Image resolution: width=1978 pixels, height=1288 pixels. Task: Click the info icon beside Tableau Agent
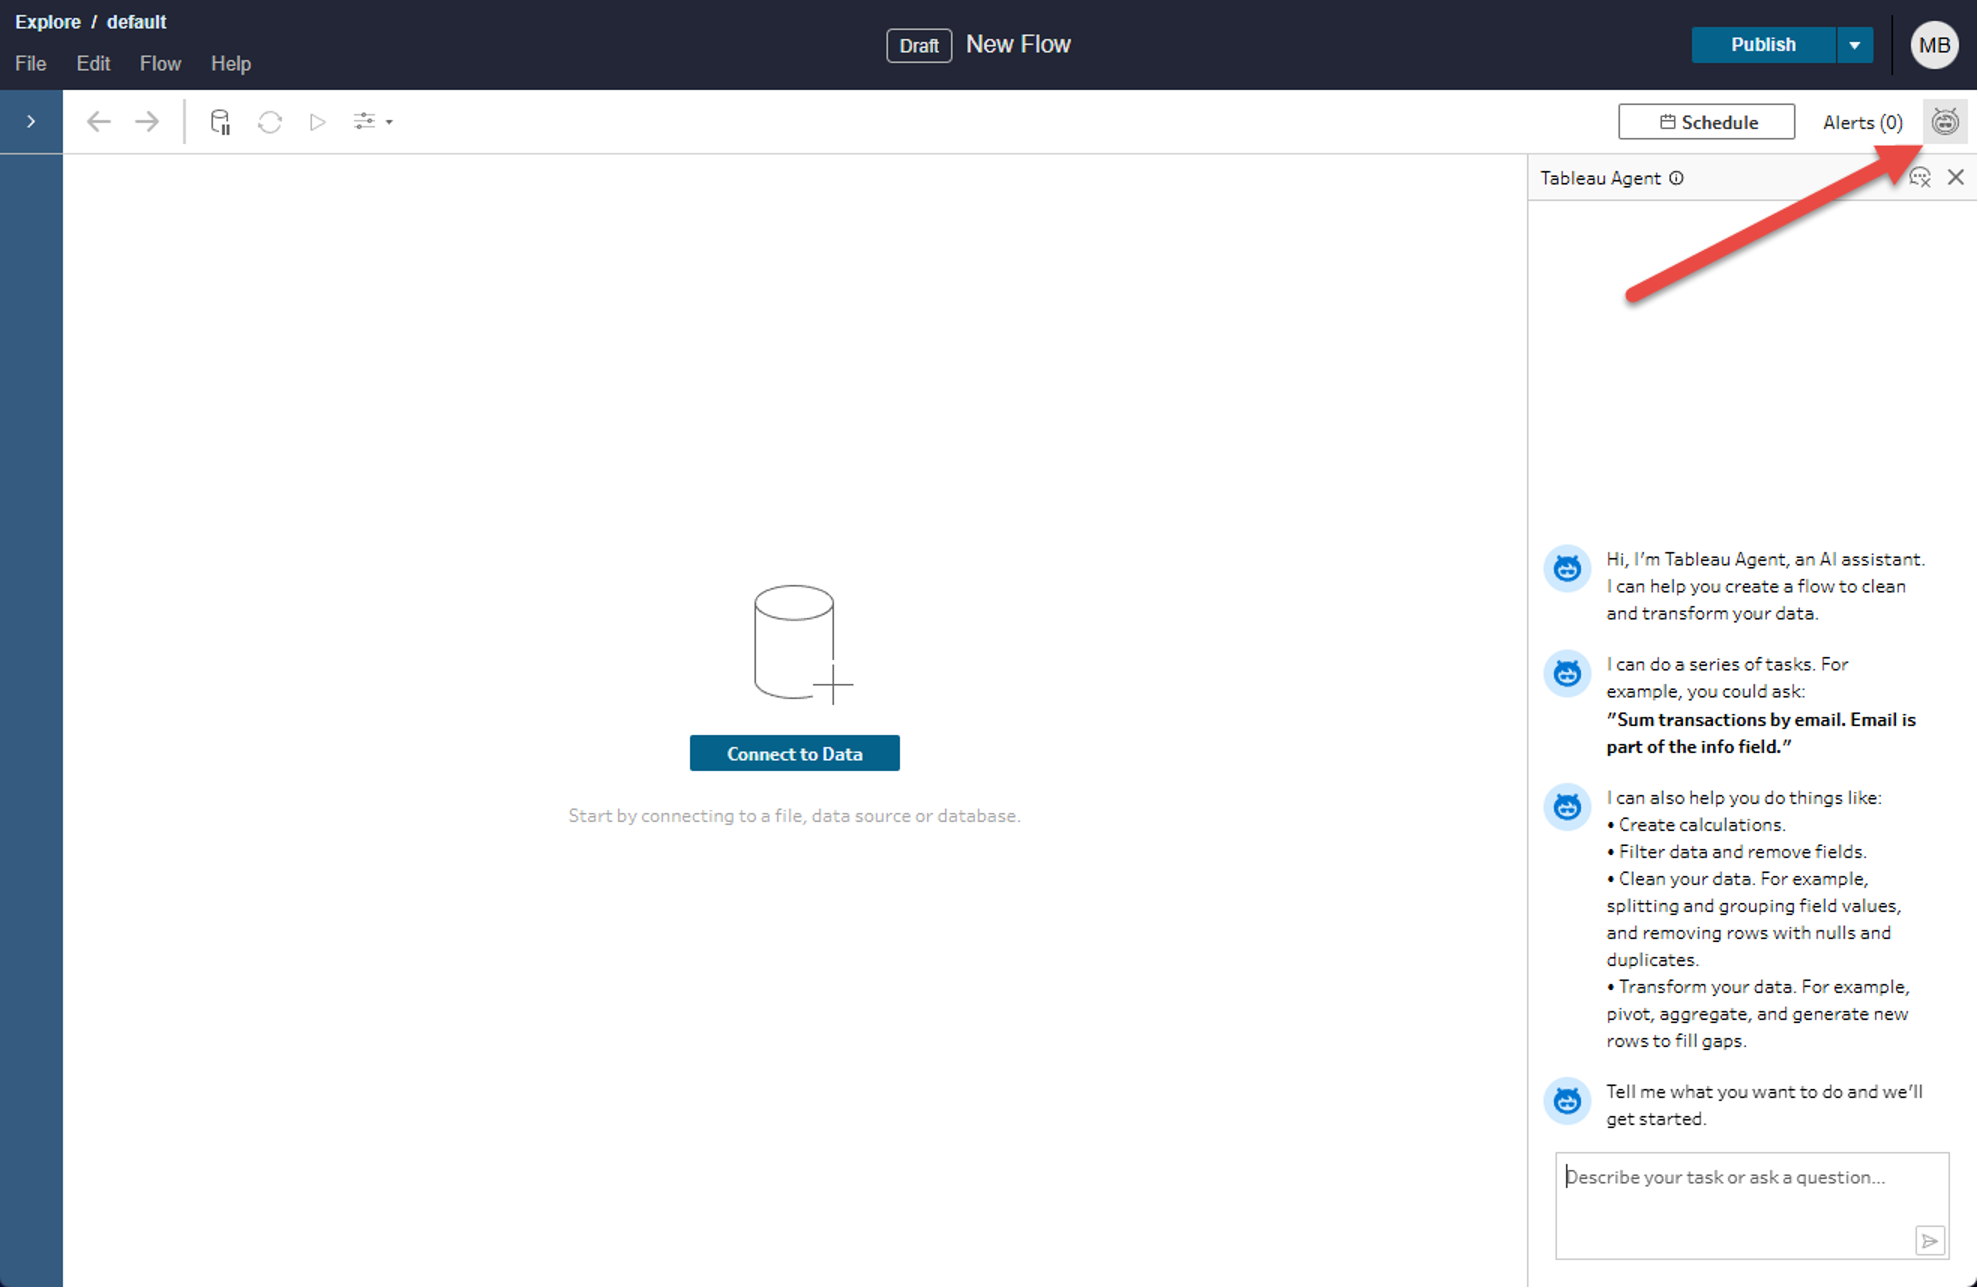[1677, 178]
